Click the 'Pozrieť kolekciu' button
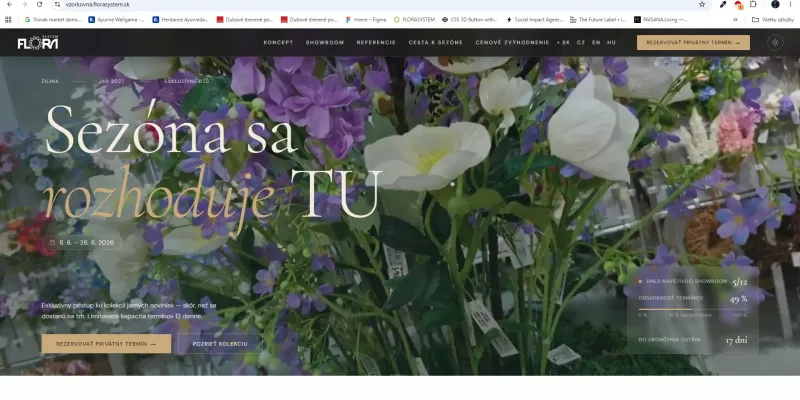This screenshot has width=800, height=400. click(220, 344)
